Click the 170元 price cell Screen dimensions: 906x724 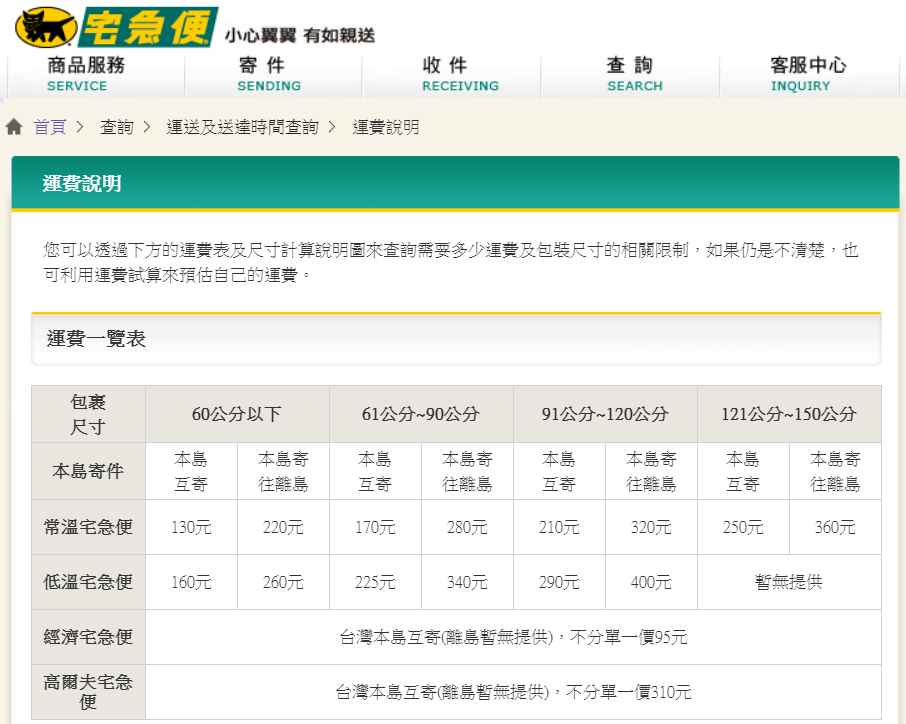click(x=376, y=527)
